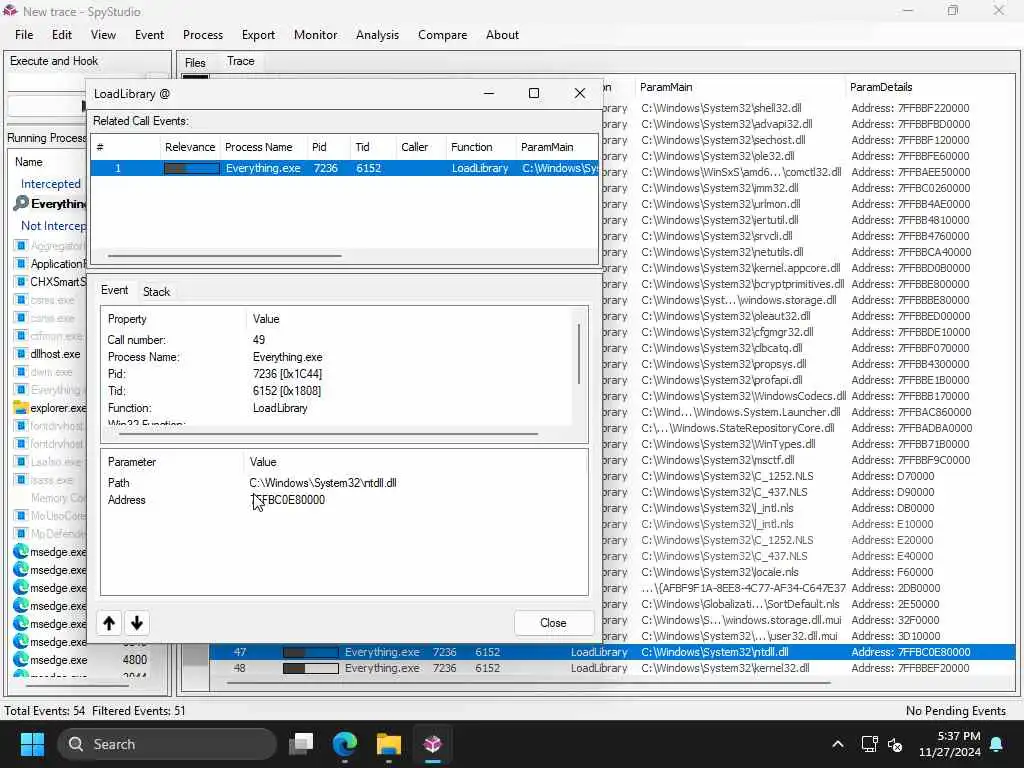Screen dimensions: 1024x768
Task: Select the msedge.exe entry with 4800
Action: [82, 660]
